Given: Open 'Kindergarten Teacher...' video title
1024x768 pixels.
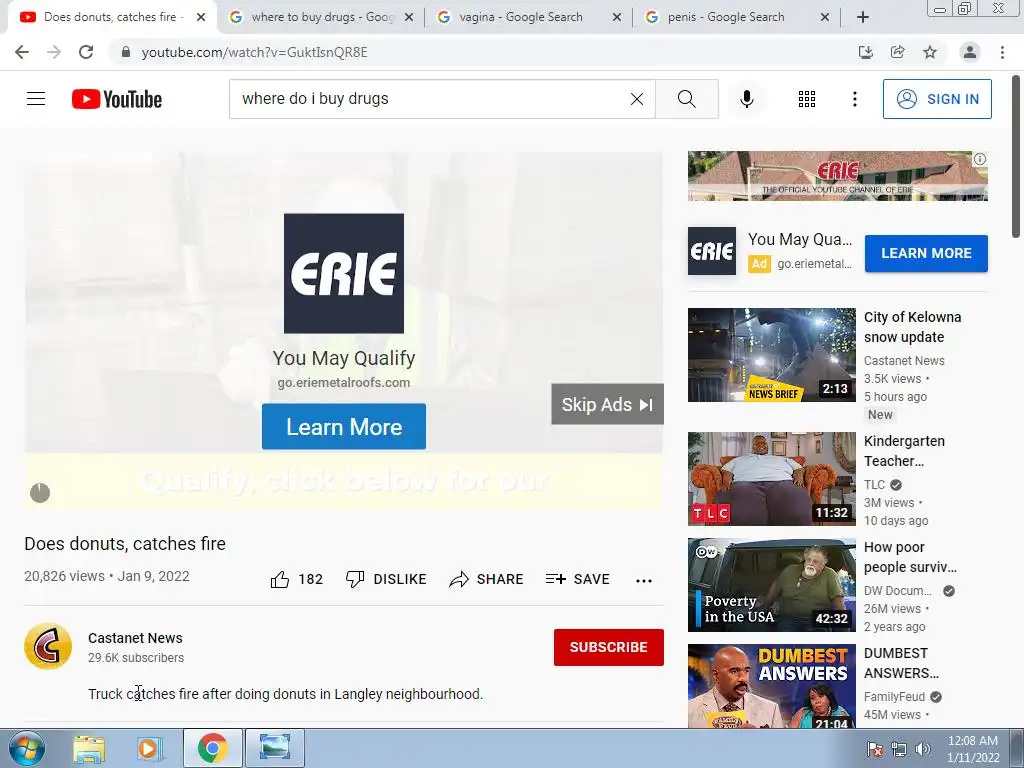Looking at the screenshot, I should click(904, 451).
